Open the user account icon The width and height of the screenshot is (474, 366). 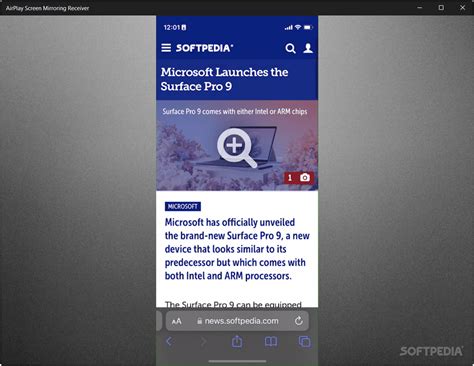click(x=308, y=48)
